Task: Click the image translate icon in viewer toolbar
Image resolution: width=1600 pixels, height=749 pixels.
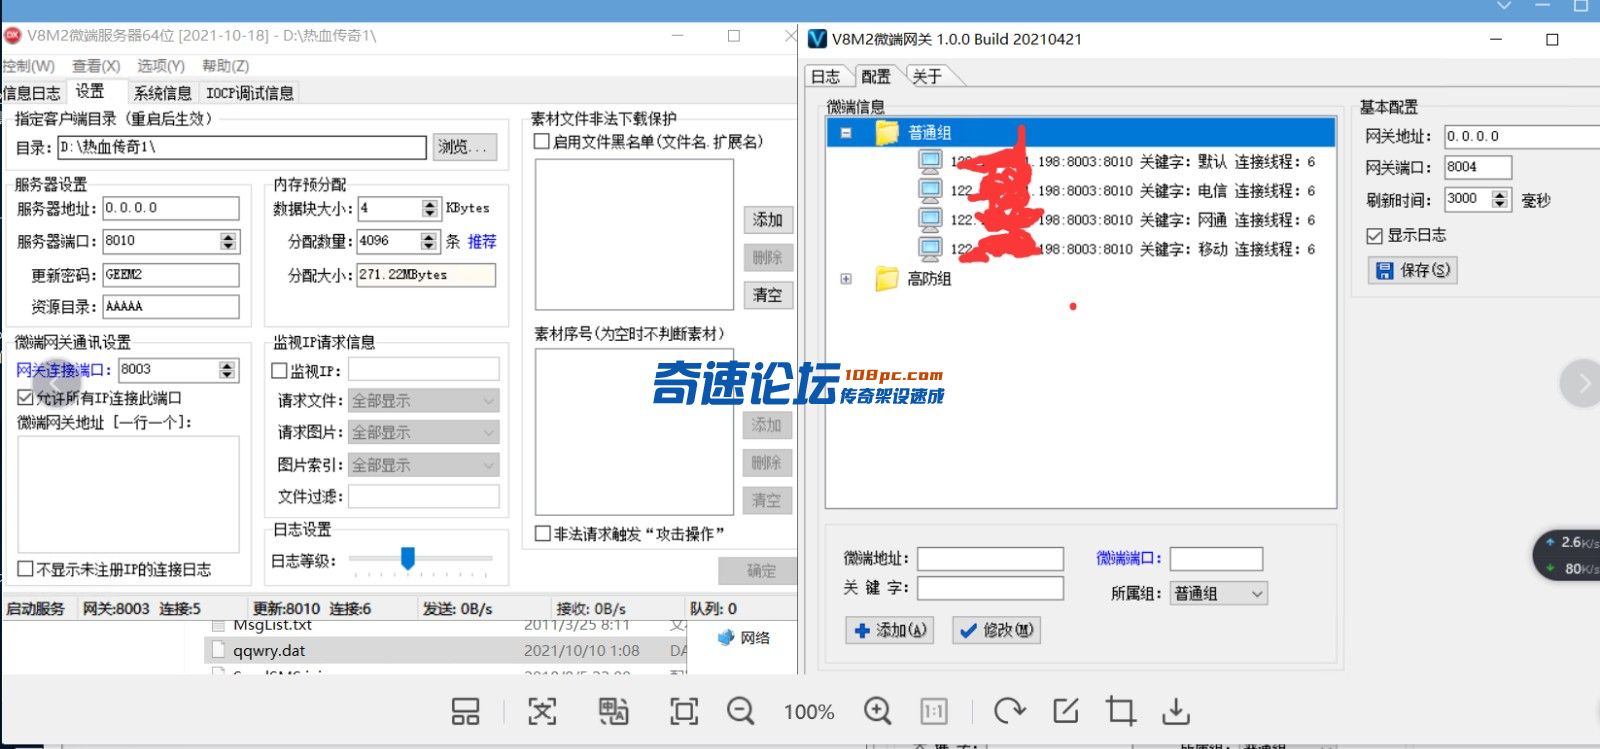Action: 613,711
